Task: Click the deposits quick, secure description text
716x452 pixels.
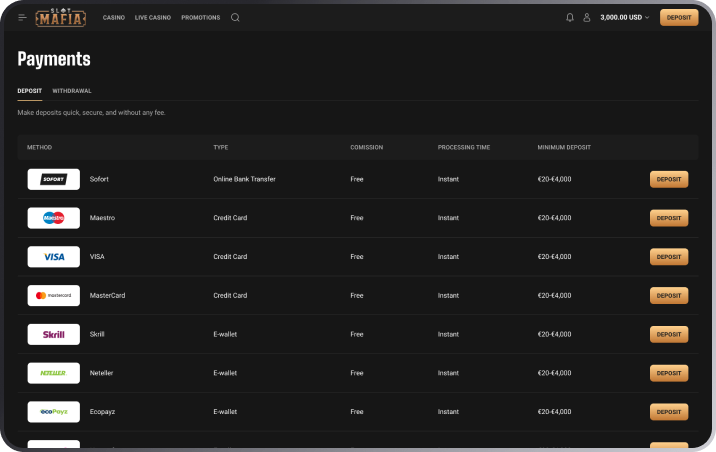Action: coord(91,112)
